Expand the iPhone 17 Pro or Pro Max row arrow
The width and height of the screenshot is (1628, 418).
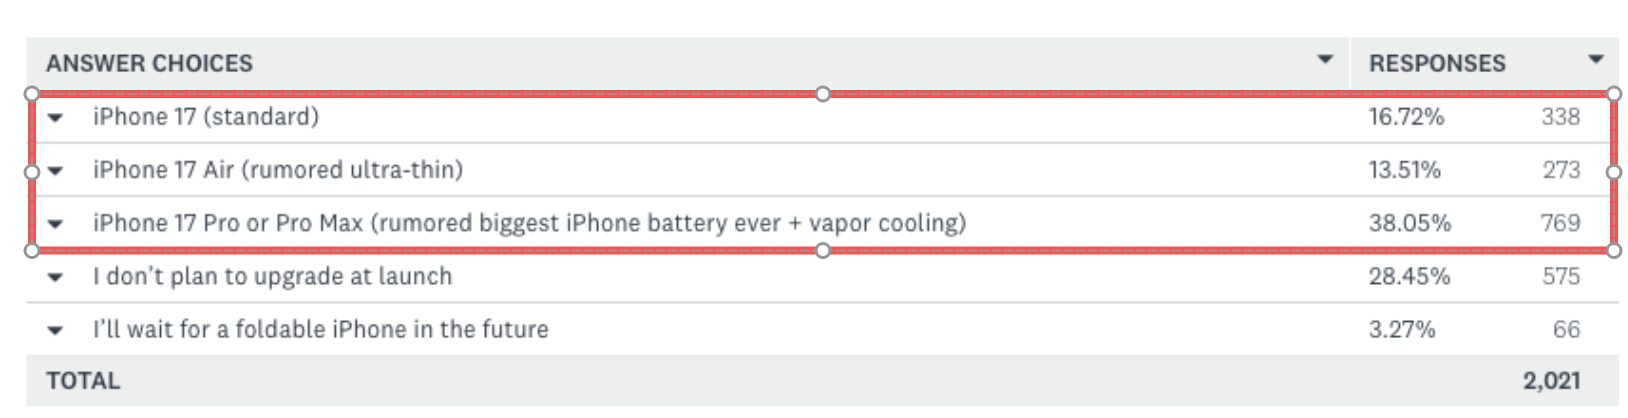click(56, 224)
